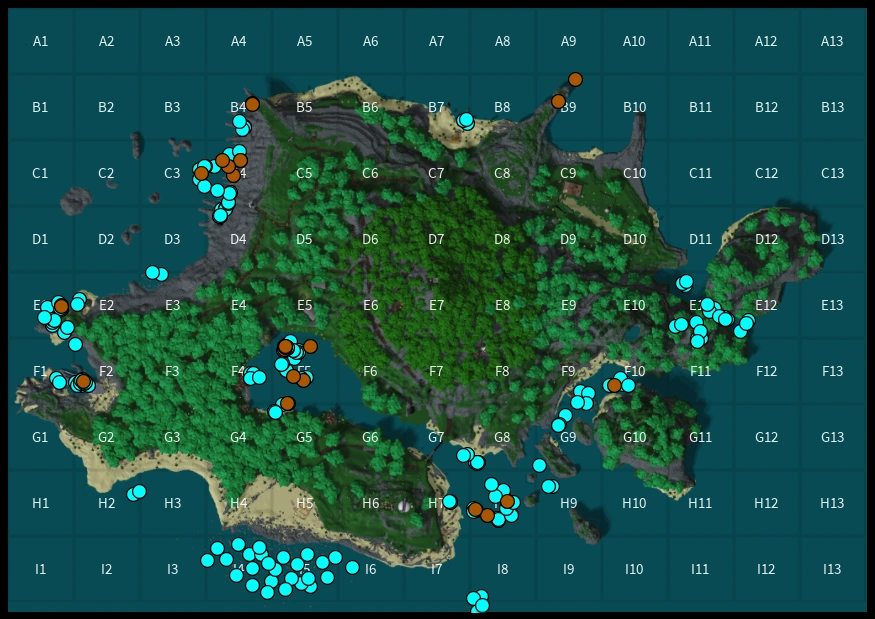
Task: Select grid cell label G10
Action: (x=634, y=437)
